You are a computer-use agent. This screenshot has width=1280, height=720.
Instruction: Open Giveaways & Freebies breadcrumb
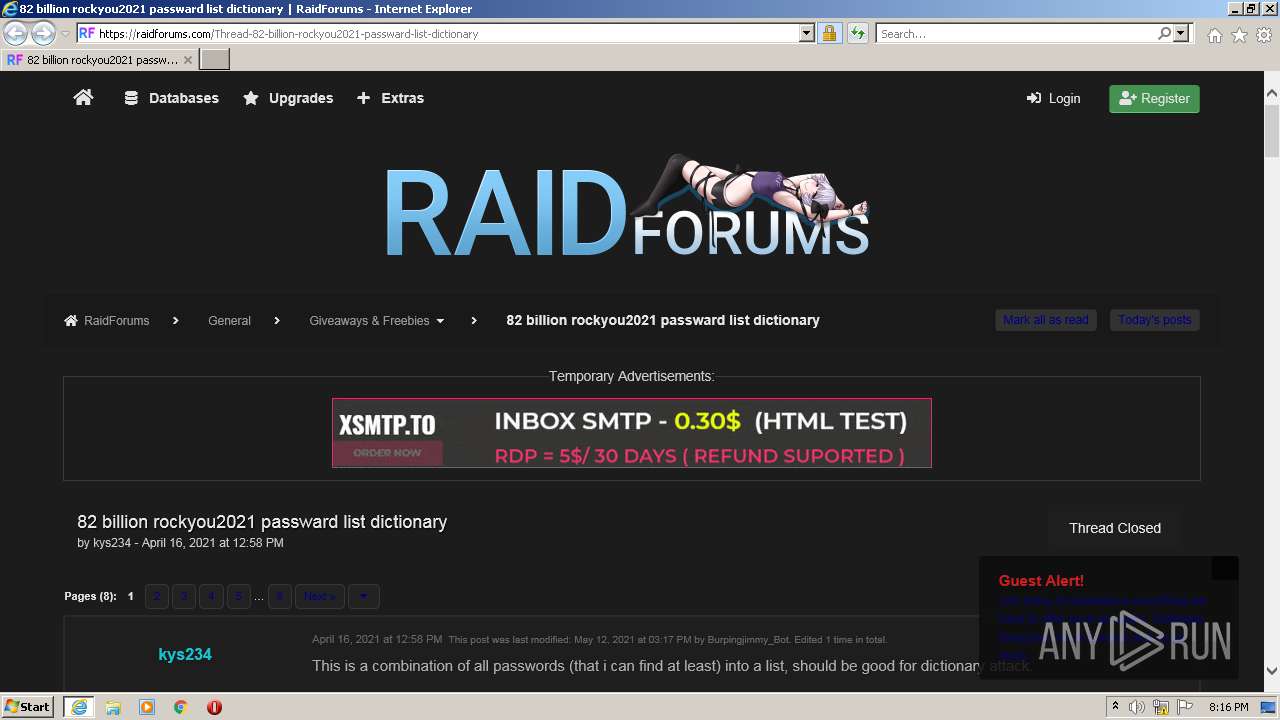point(369,321)
